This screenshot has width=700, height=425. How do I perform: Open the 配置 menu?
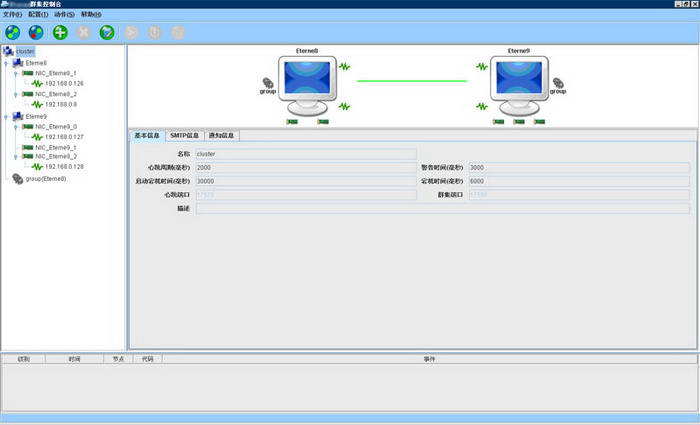coord(38,14)
